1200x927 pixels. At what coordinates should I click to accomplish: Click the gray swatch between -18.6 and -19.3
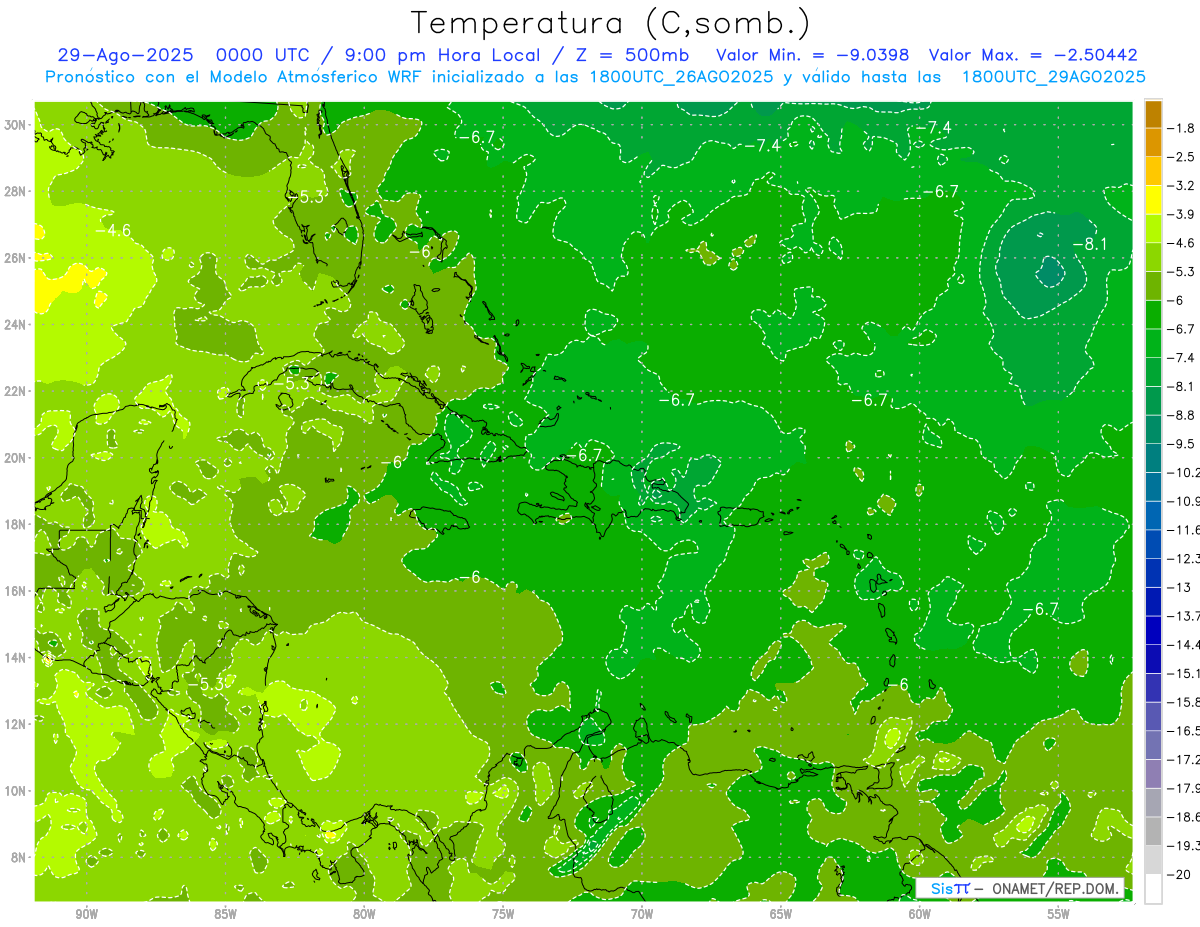(x=1153, y=831)
